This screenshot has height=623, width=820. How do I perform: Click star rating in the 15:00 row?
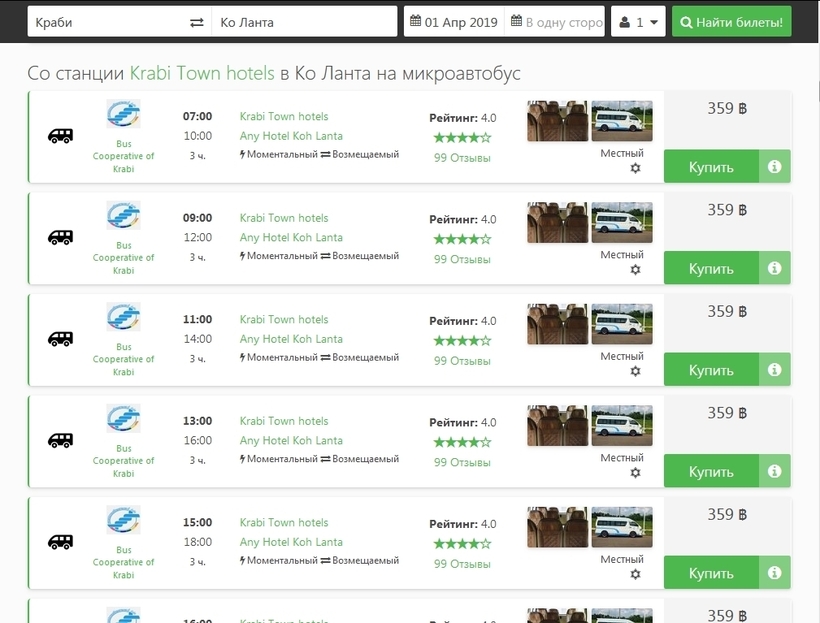(x=462, y=543)
